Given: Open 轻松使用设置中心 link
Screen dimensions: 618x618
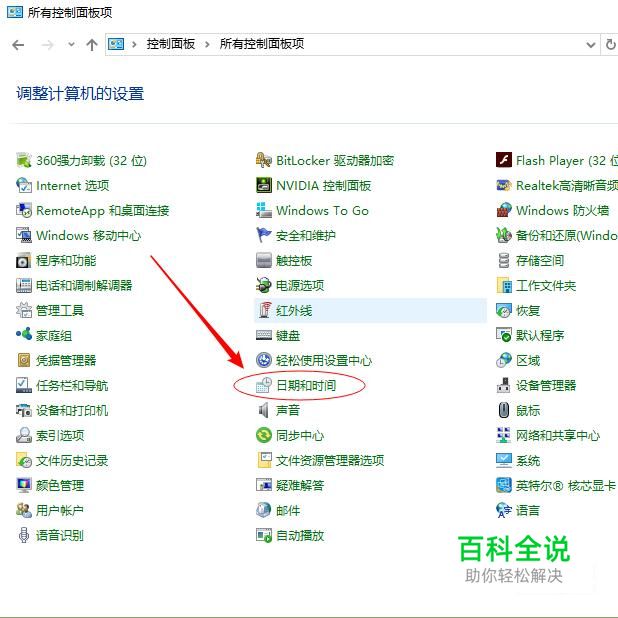Looking at the screenshot, I should 324,360.
